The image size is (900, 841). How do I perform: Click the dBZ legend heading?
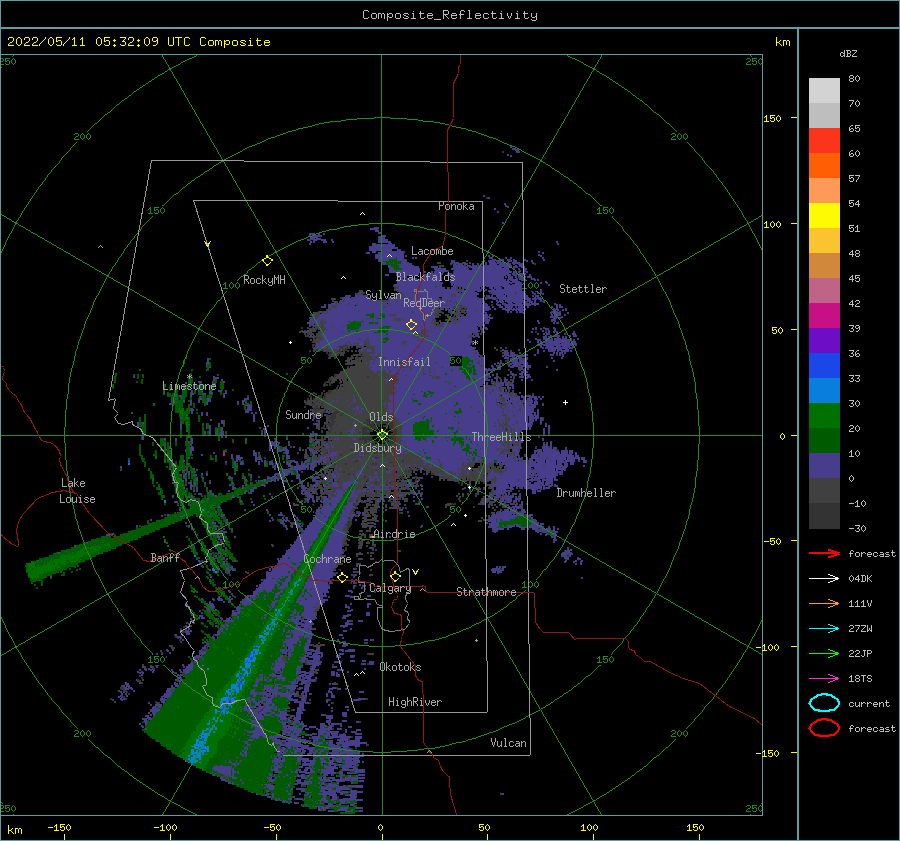(848, 53)
